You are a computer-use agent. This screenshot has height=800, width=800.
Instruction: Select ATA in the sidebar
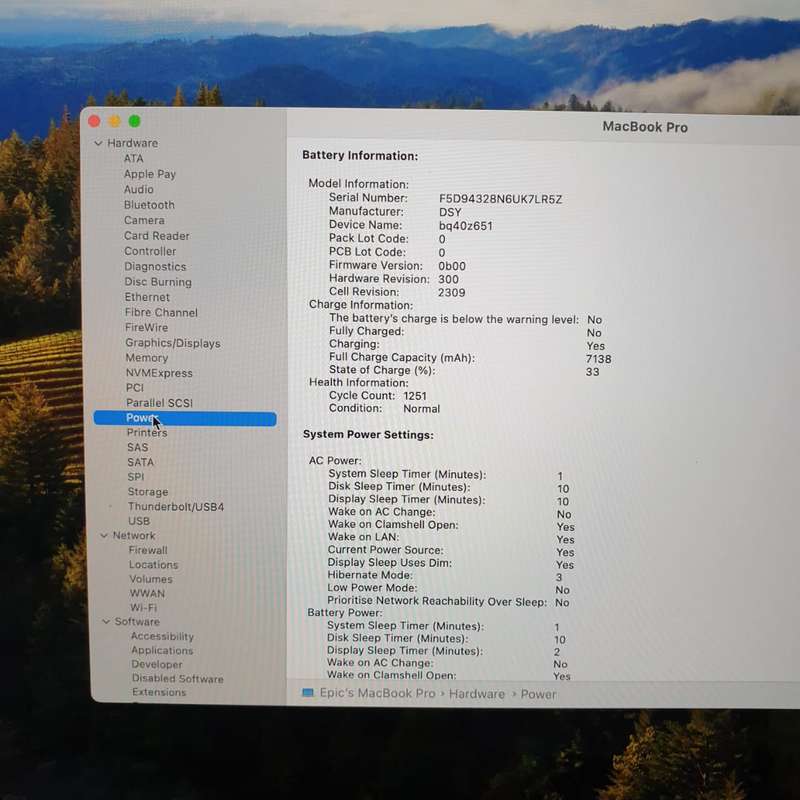tap(134, 159)
